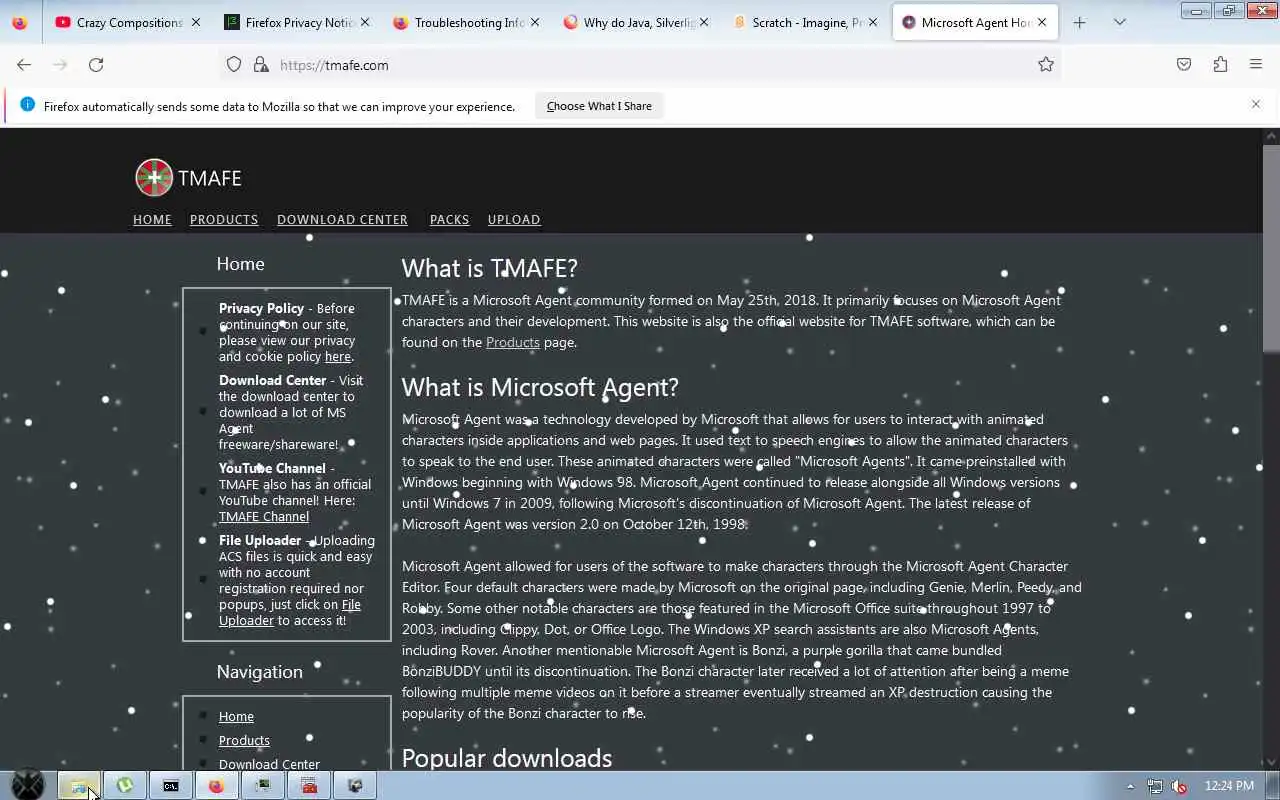Click the 'What is Microsoft Agent?' heading
Screen dimensions: 1280x800
[x=540, y=387]
